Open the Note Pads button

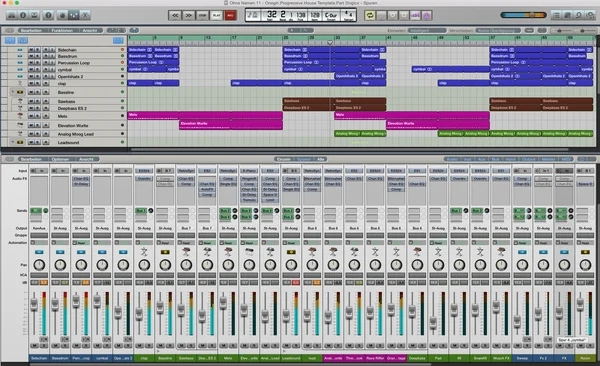567,15
